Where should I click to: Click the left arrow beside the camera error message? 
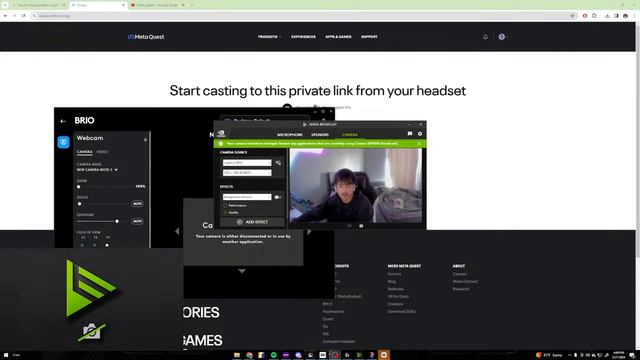pos(177,231)
